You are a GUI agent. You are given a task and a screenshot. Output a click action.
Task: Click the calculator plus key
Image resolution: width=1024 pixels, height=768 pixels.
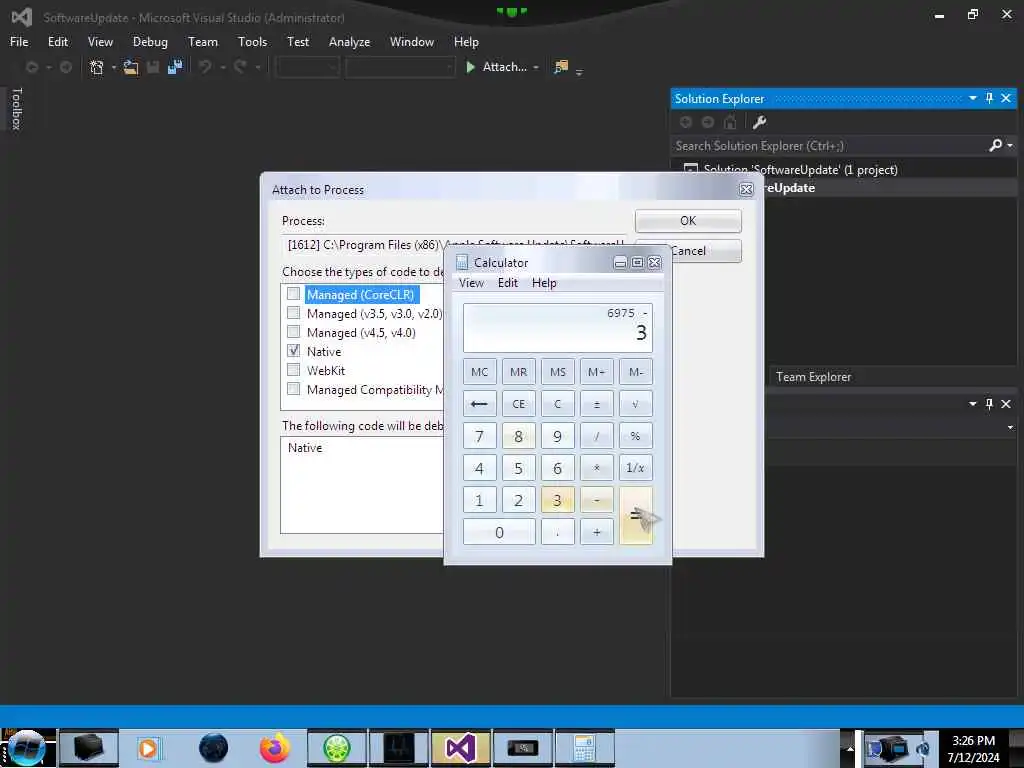596,532
